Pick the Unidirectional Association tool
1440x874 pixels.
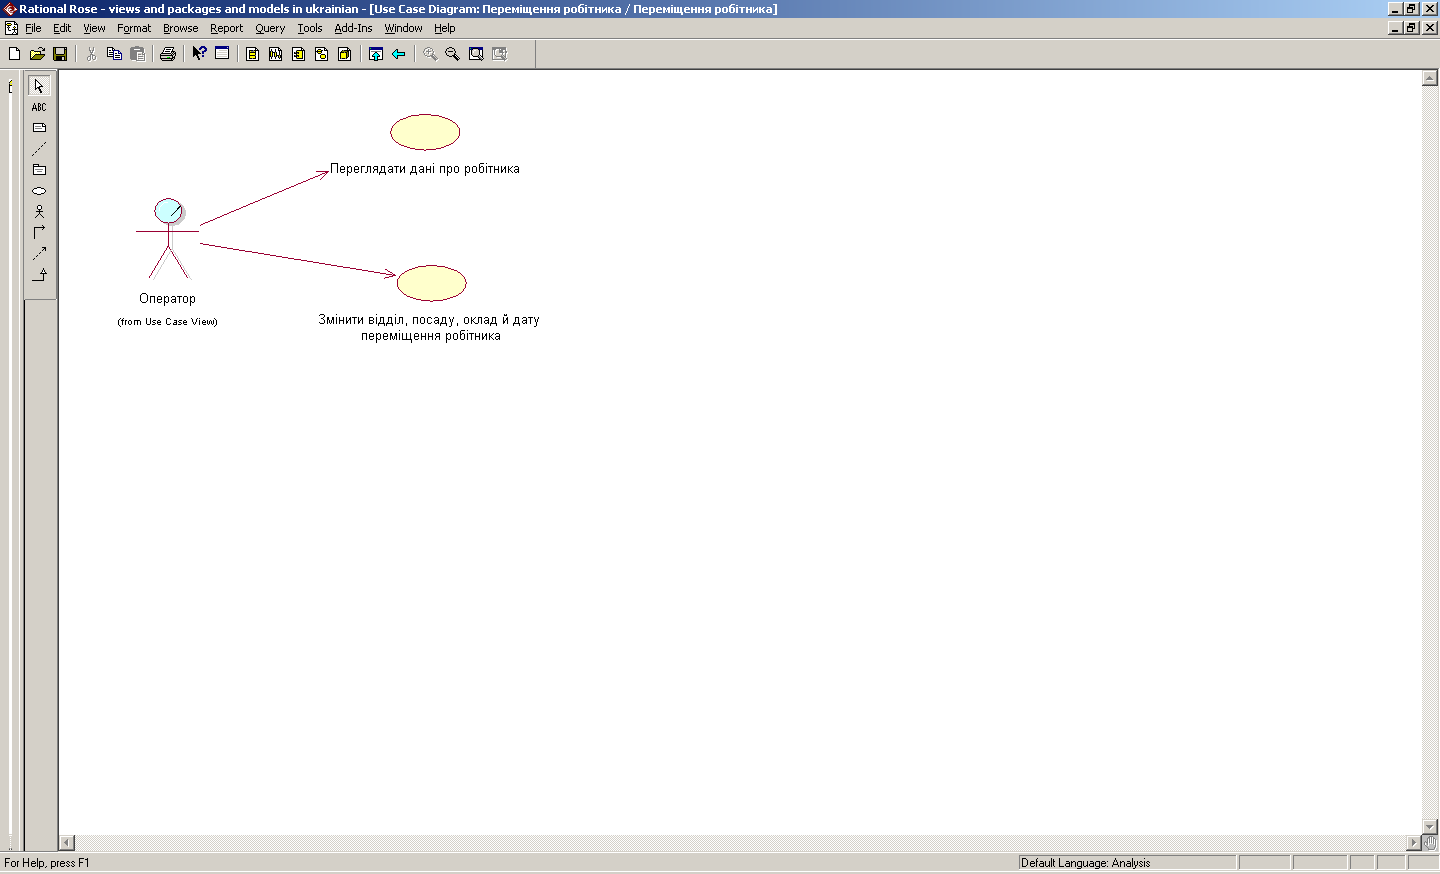39,233
